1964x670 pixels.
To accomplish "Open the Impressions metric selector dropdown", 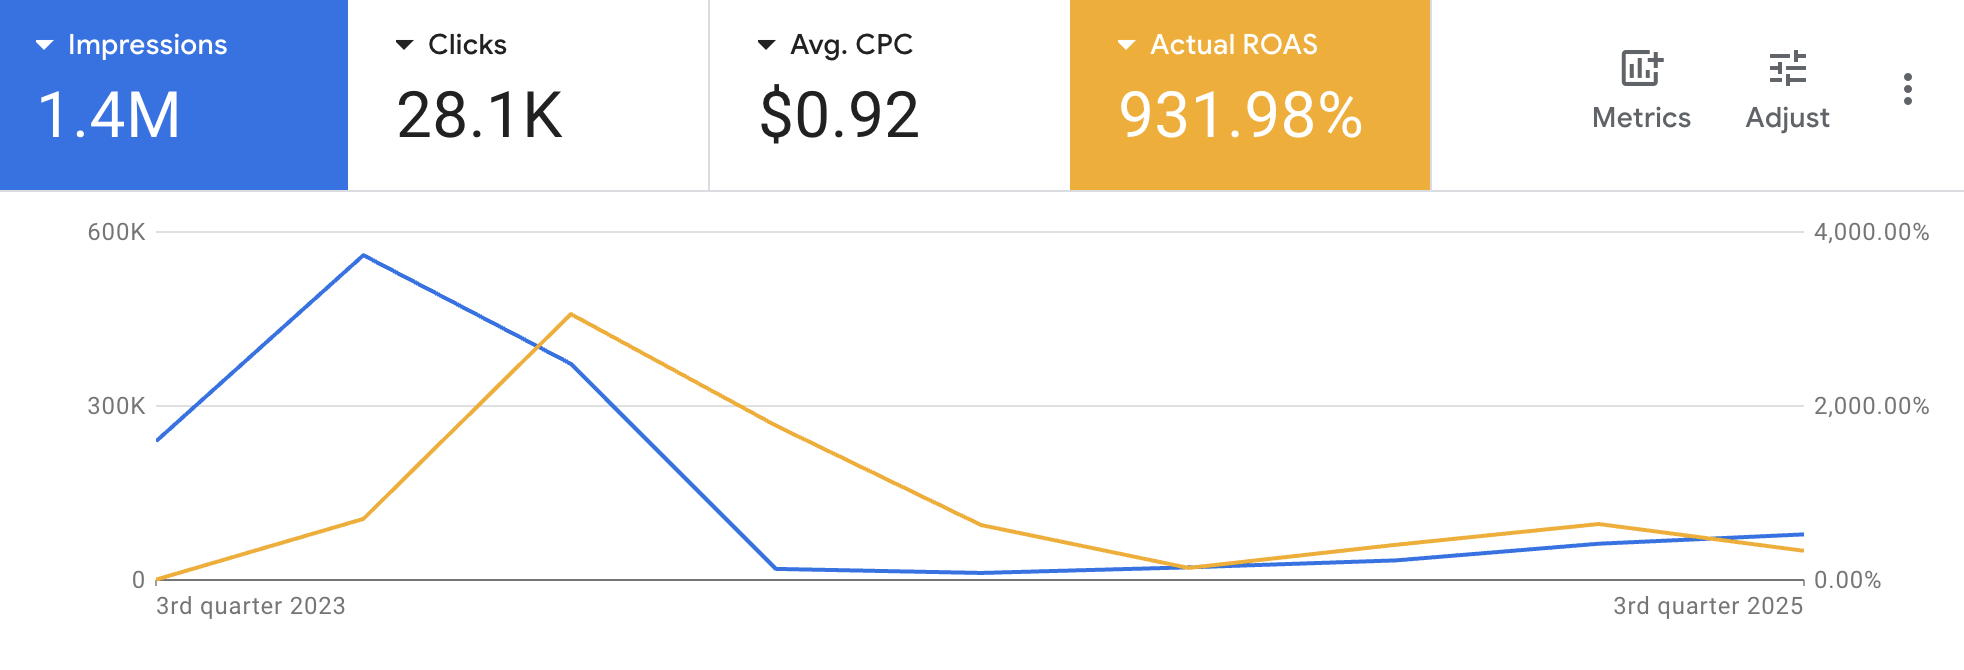I will click(44, 44).
